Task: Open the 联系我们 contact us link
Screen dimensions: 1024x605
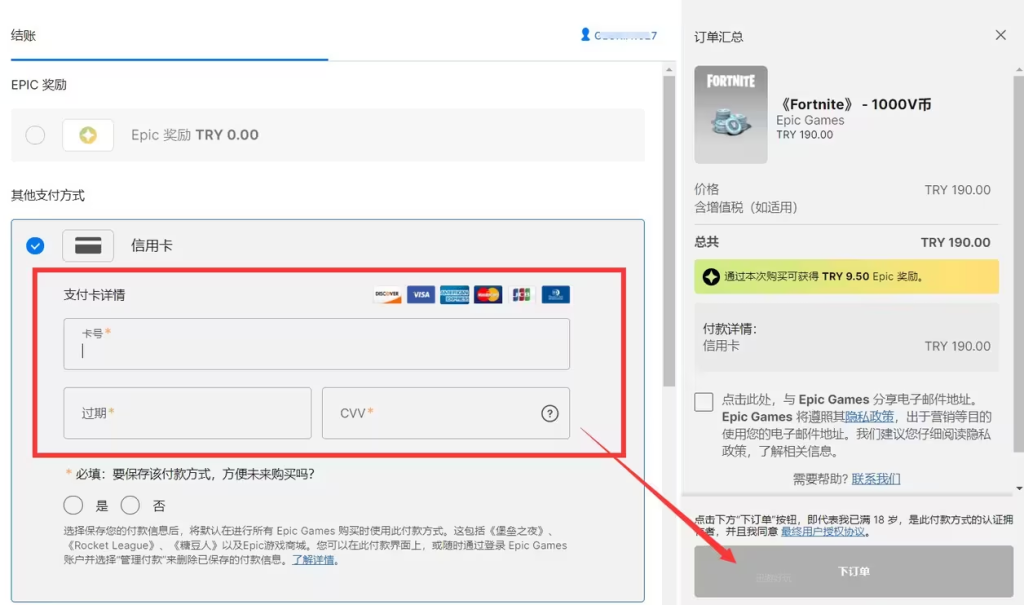Action: coord(876,479)
